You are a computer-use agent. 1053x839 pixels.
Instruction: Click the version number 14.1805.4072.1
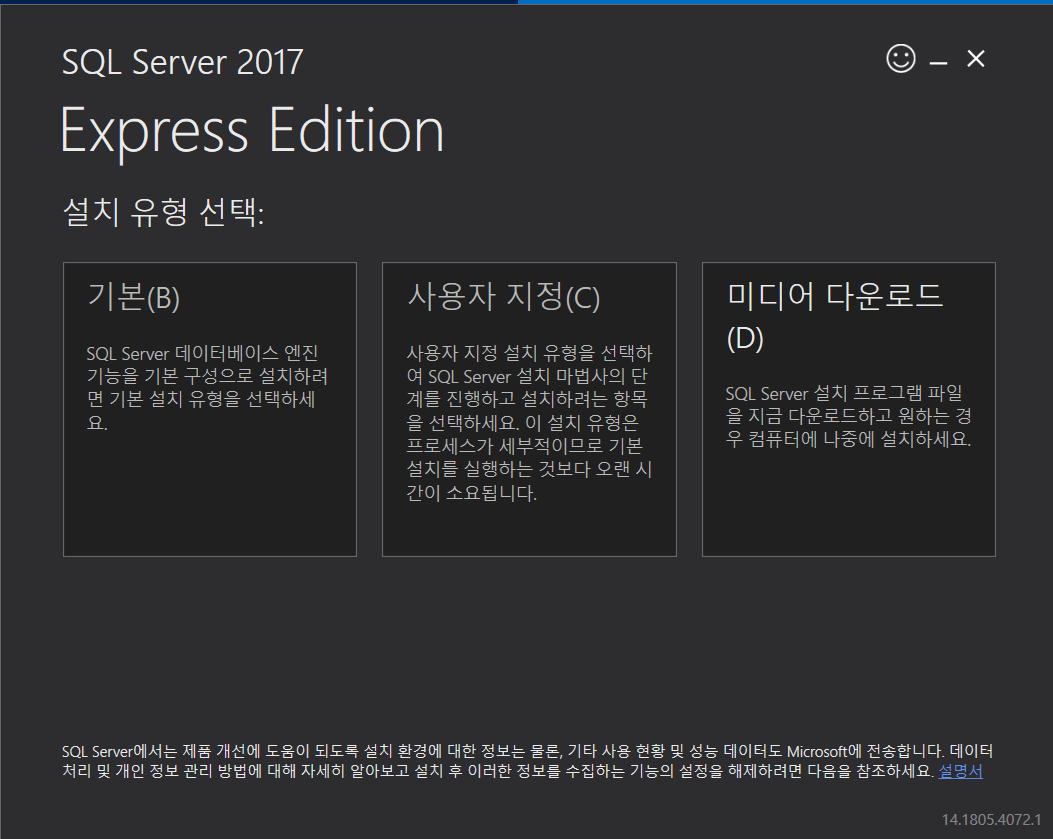coord(991,820)
